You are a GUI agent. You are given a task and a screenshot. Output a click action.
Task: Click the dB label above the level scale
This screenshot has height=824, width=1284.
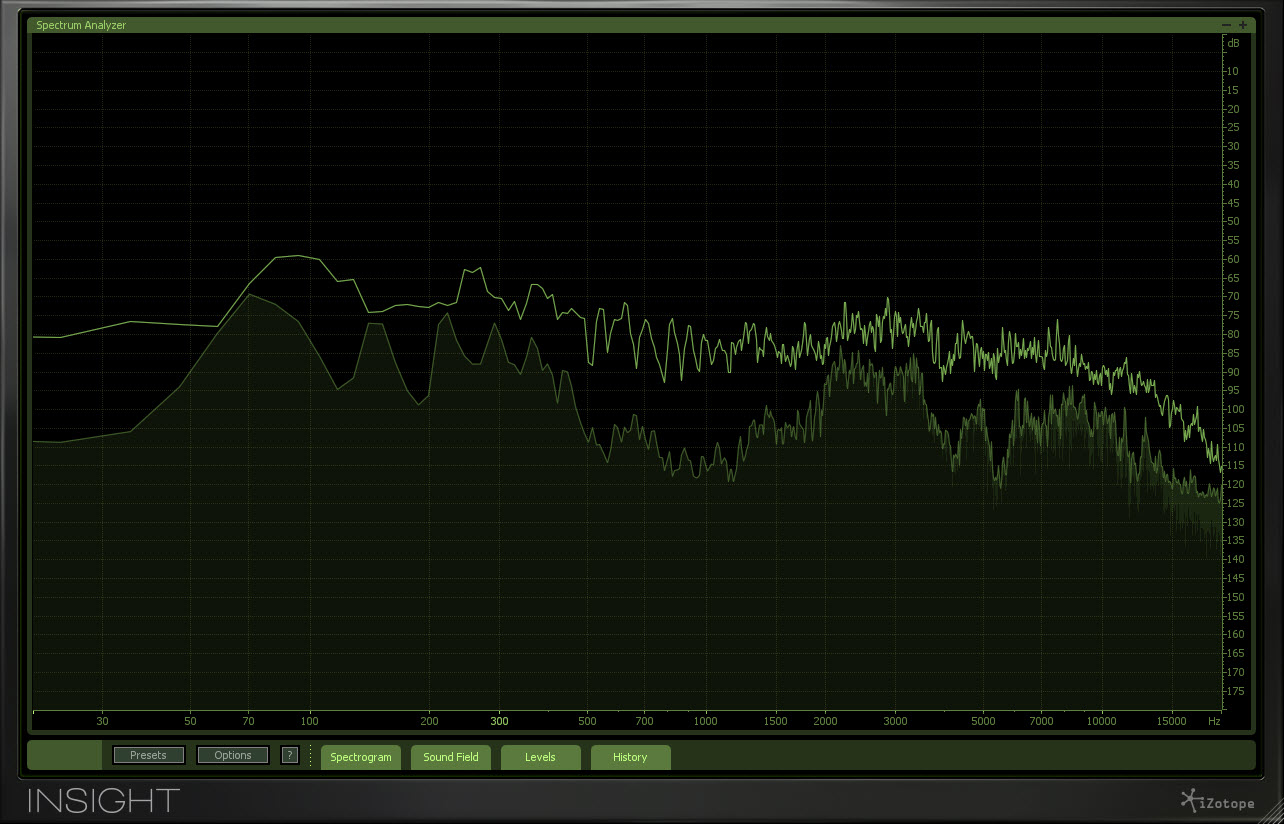pos(1232,43)
